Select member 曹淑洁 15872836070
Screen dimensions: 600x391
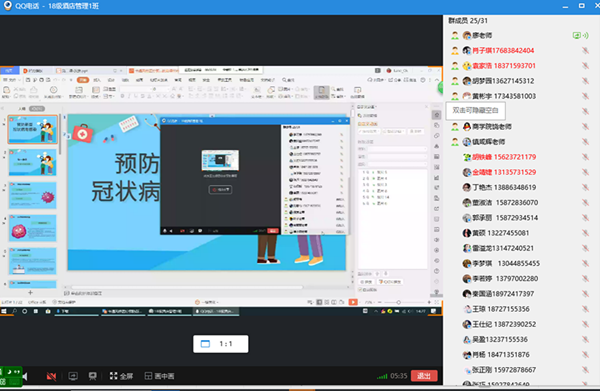click(x=501, y=202)
